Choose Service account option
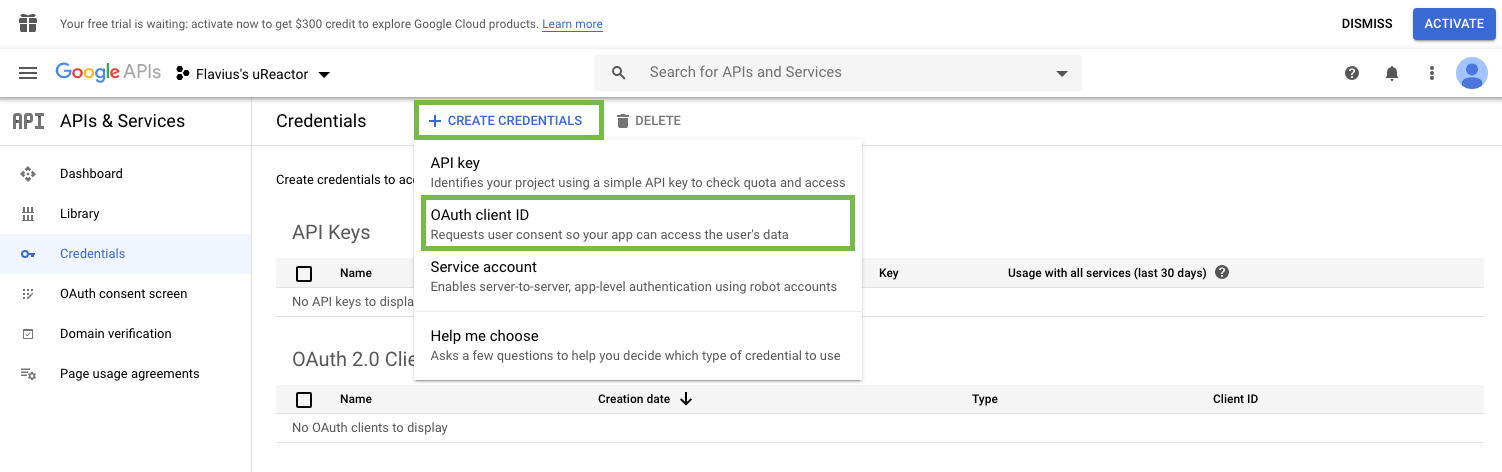The height and width of the screenshot is (472, 1502). [637, 276]
